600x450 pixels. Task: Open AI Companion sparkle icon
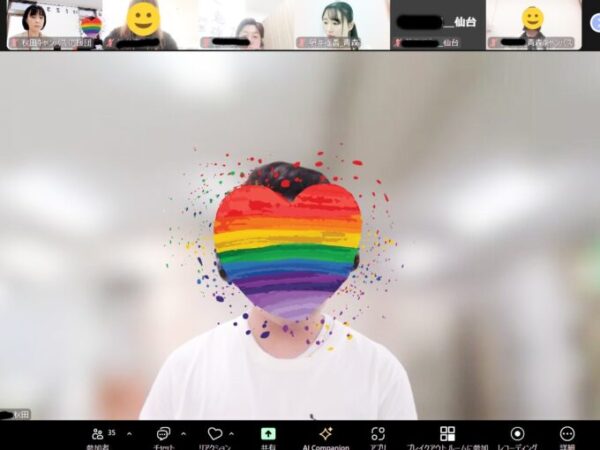pos(326,434)
